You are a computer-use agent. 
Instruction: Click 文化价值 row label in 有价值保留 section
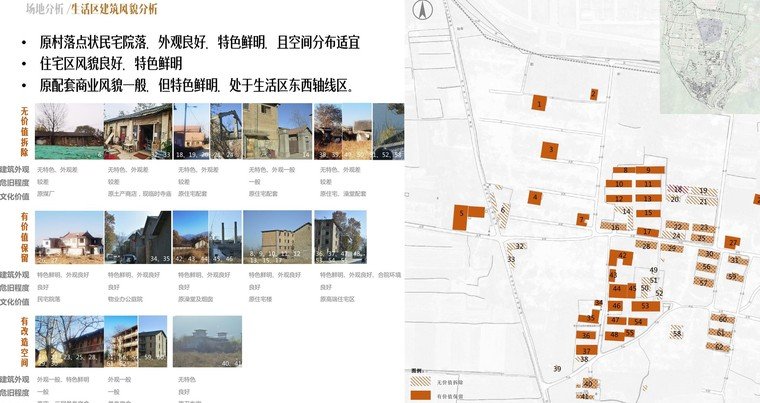tap(15, 302)
